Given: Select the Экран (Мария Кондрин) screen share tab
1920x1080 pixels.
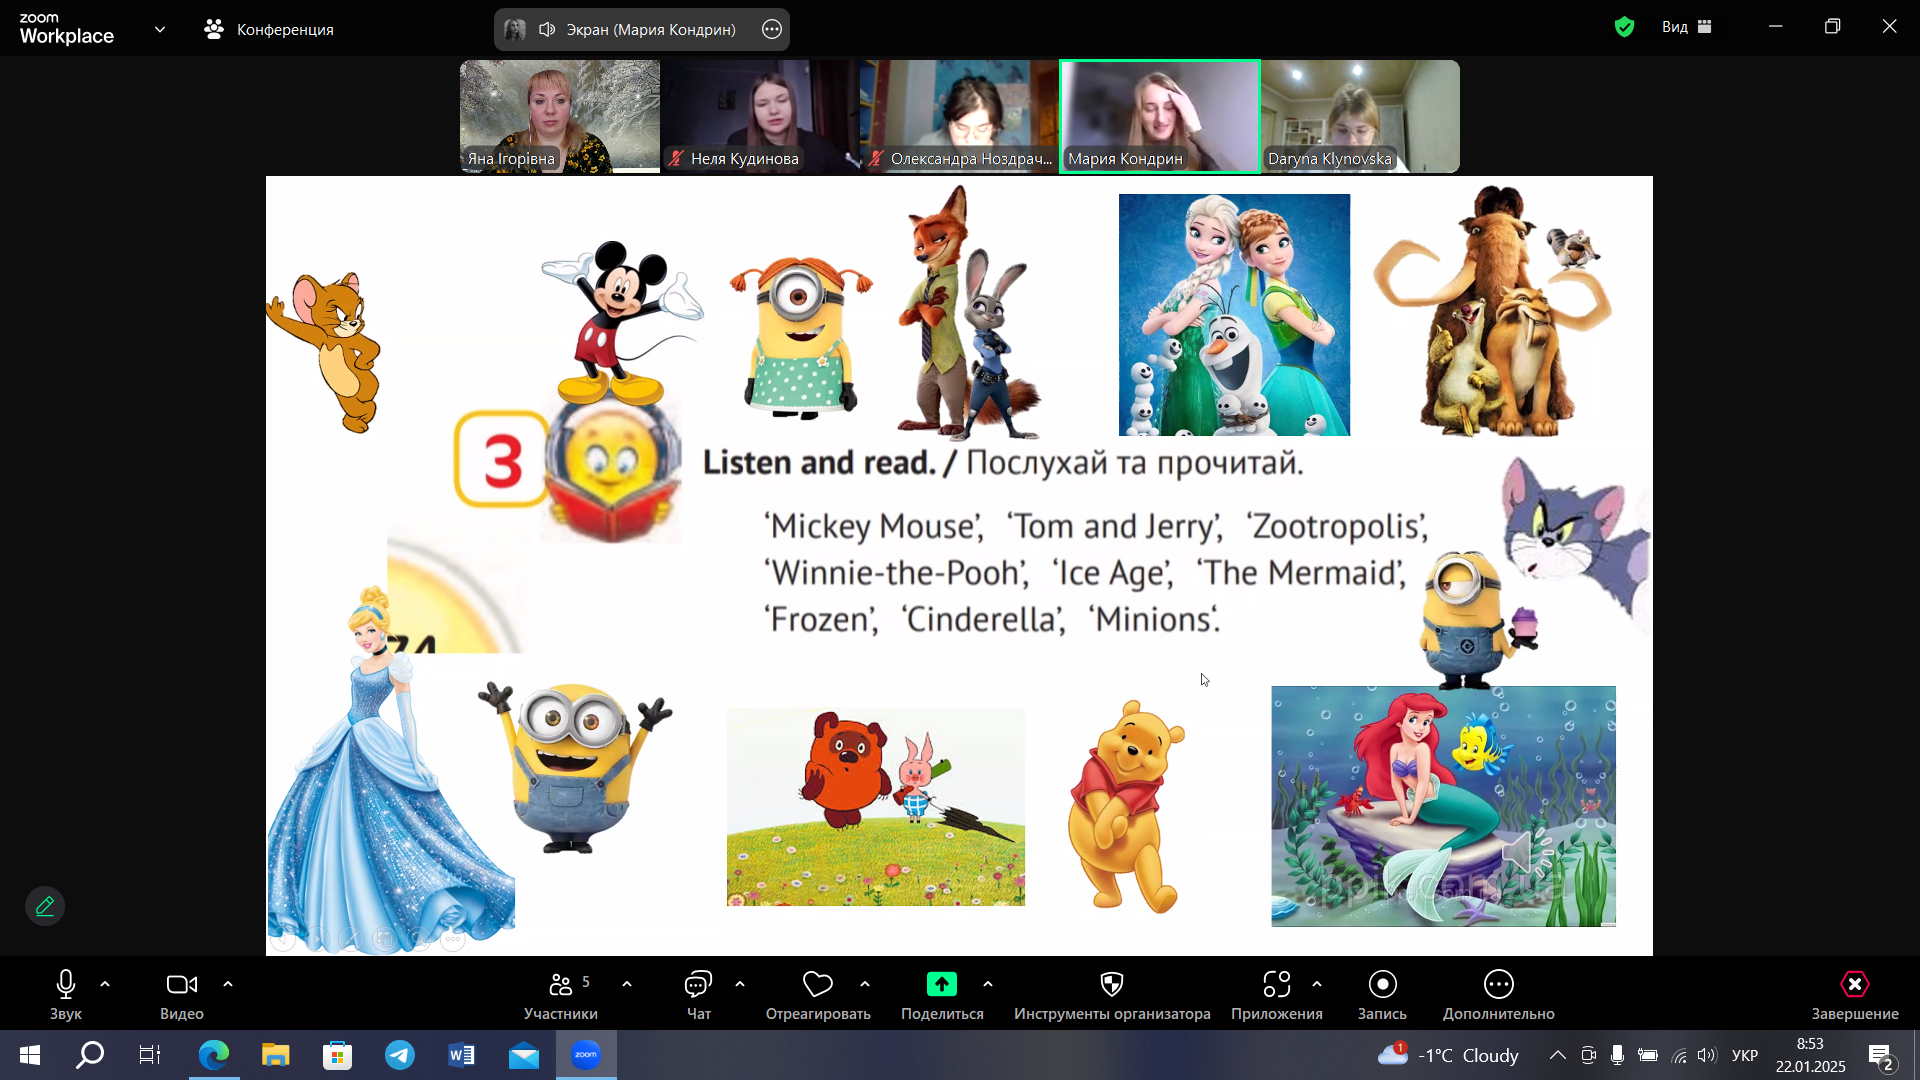Looking at the screenshot, I should click(x=640, y=29).
